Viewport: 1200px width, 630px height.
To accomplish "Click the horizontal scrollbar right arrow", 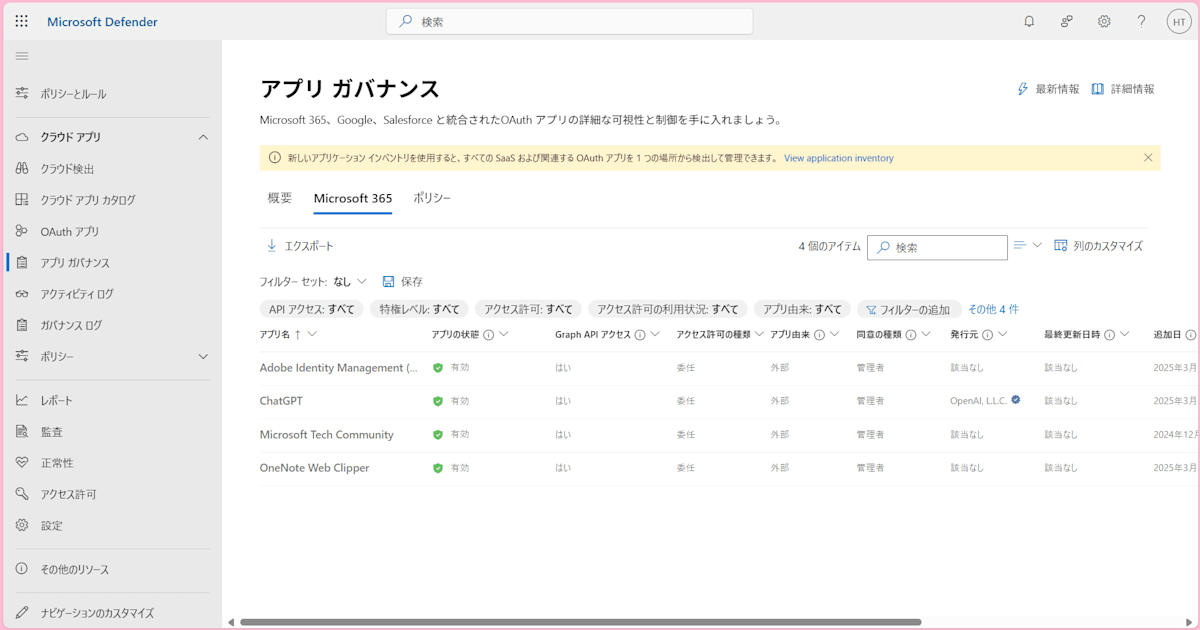I will [x=1189, y=622].
